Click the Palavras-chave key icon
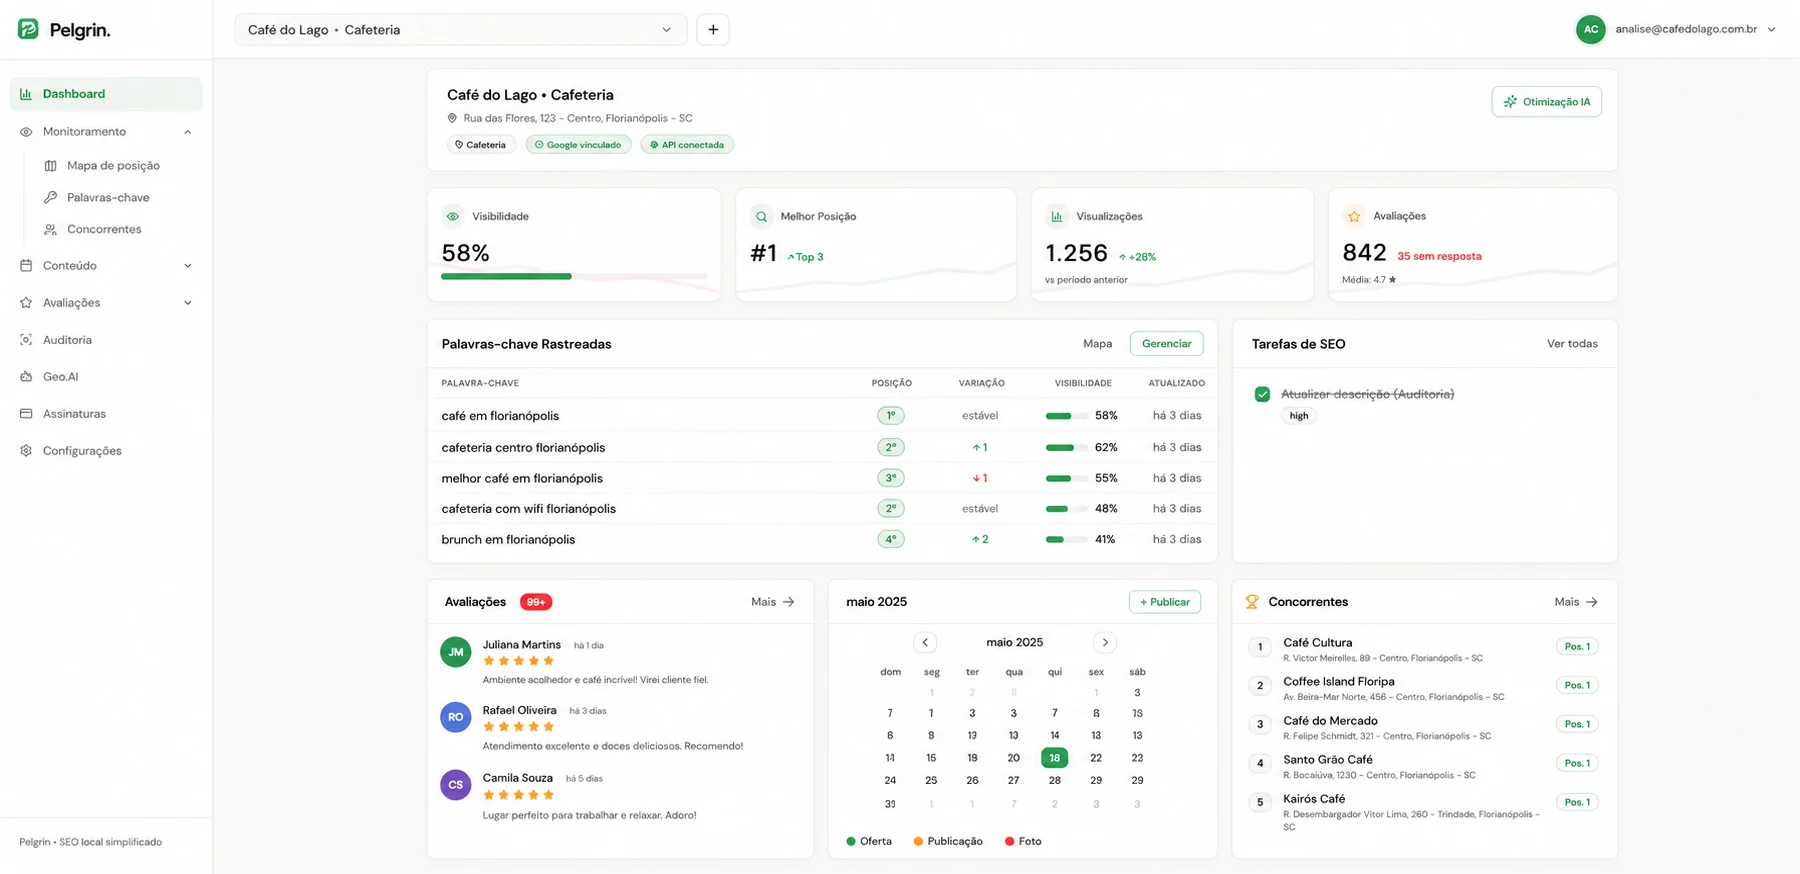 (x=50, y=198)
